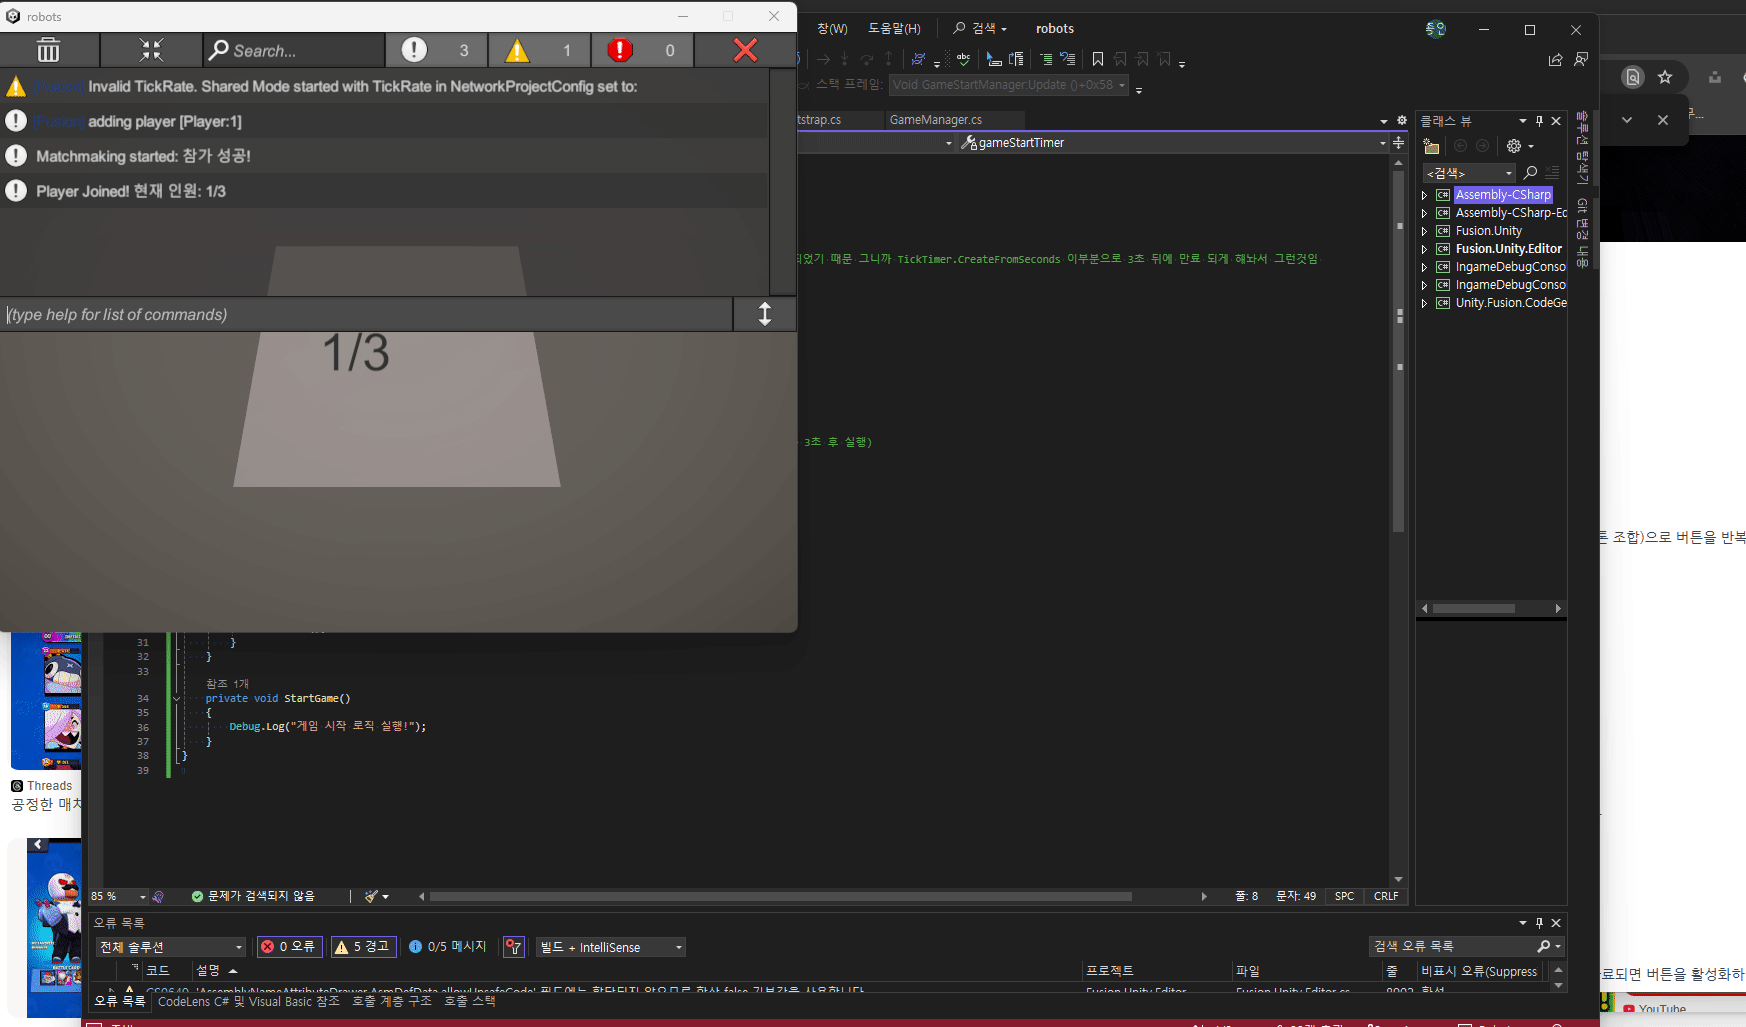
Task: Click new folder icon in Class View
Action: click(1431, 146)
